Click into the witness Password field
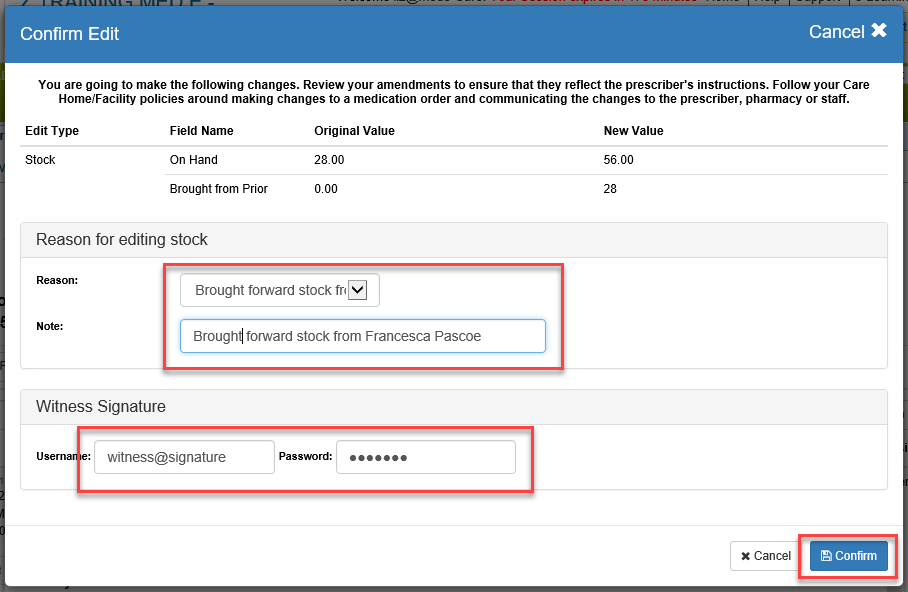This screenshot has height=592, width=908. [425, 457]
